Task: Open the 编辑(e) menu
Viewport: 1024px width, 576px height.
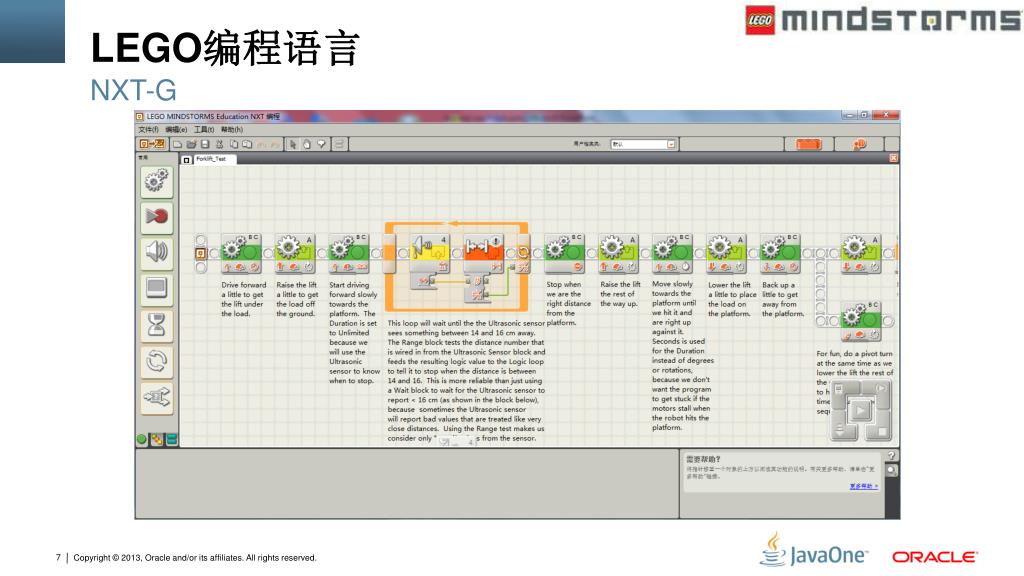Action: [176, 130]
